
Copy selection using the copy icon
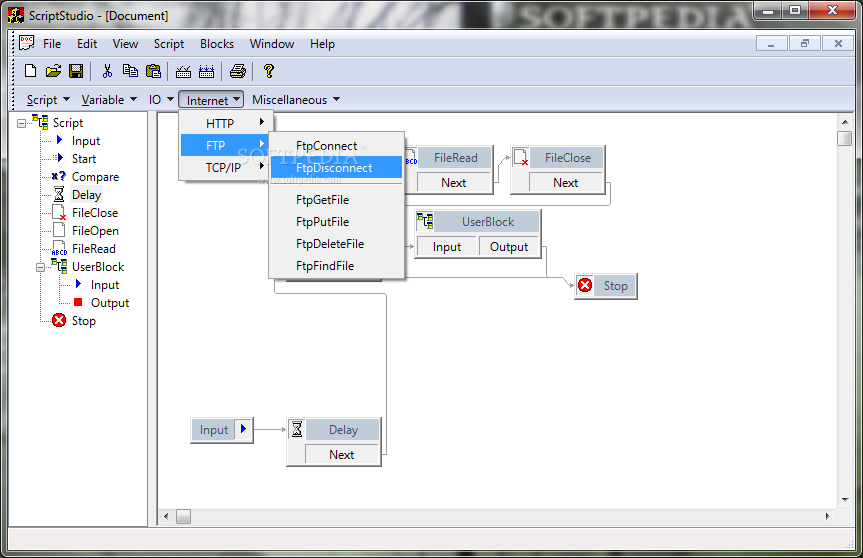tap(130, 71)
